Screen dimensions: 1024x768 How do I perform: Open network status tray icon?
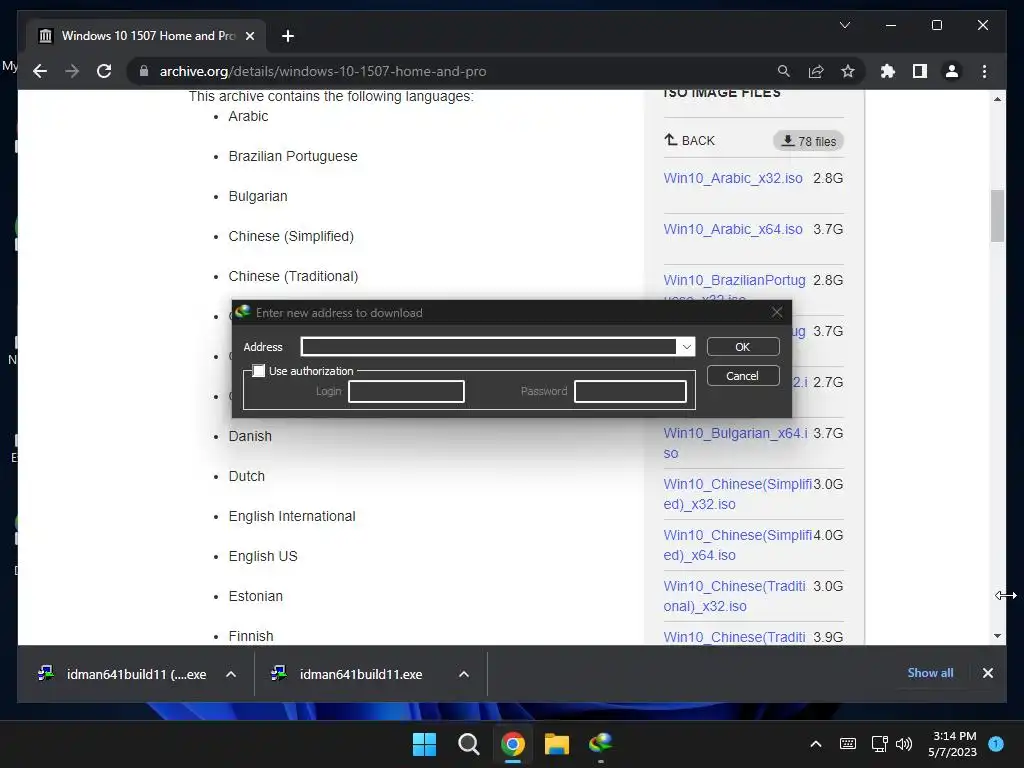point(879,744)
